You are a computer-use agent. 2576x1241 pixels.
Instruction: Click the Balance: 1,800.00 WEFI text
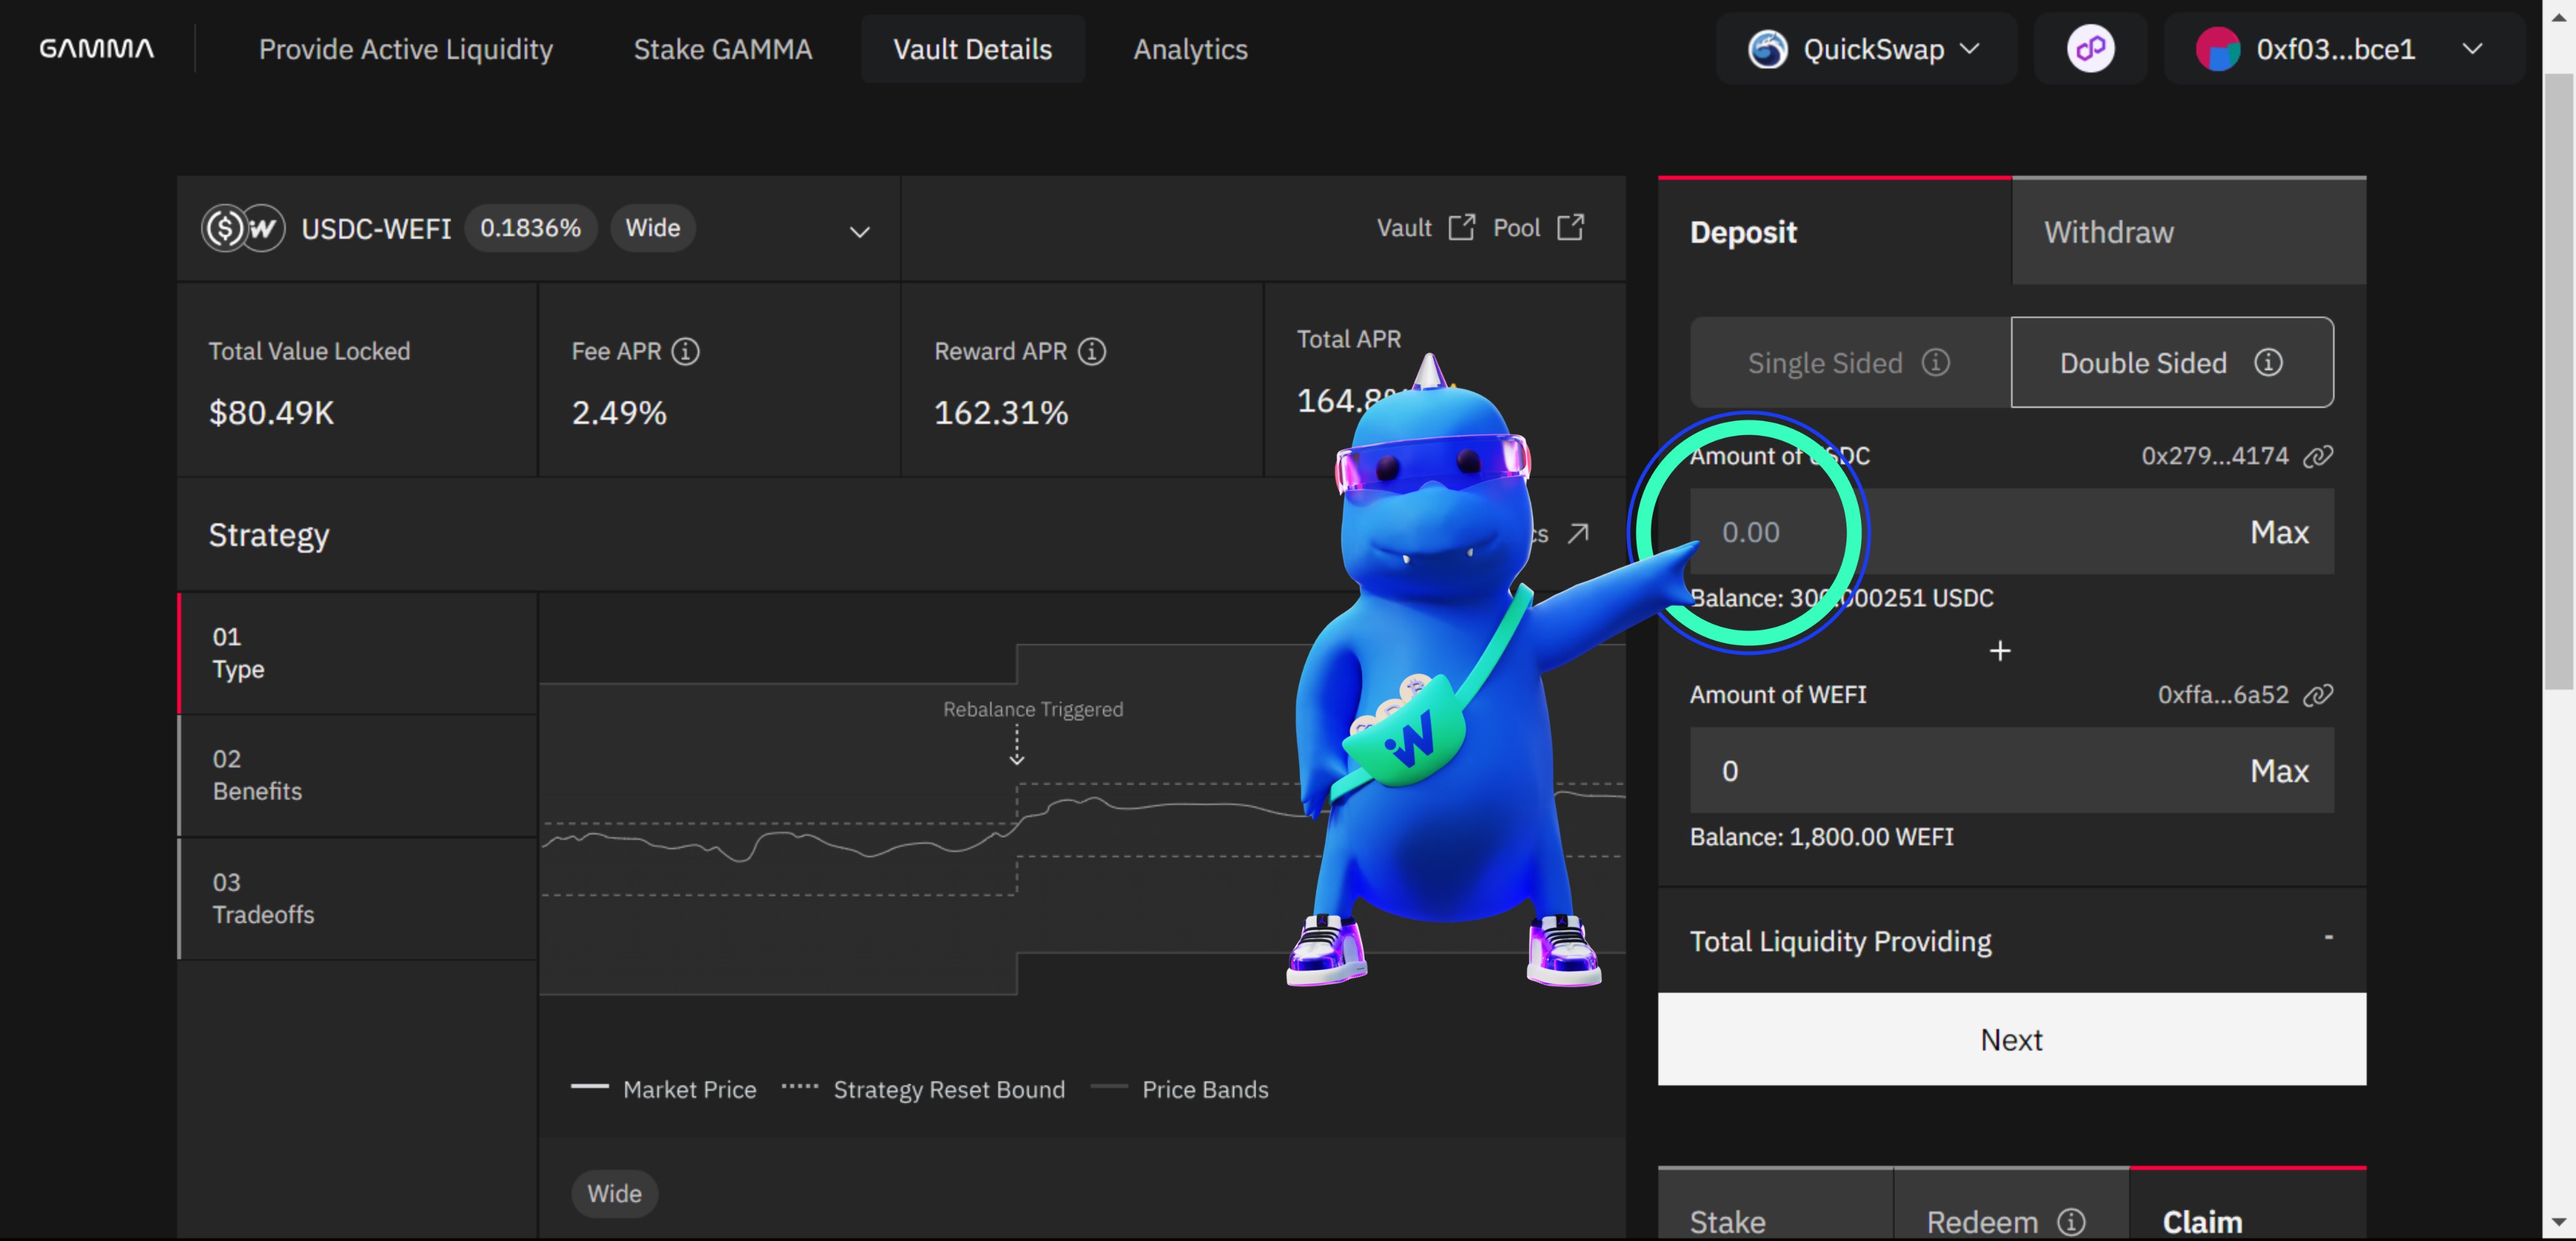point(1821,837)
